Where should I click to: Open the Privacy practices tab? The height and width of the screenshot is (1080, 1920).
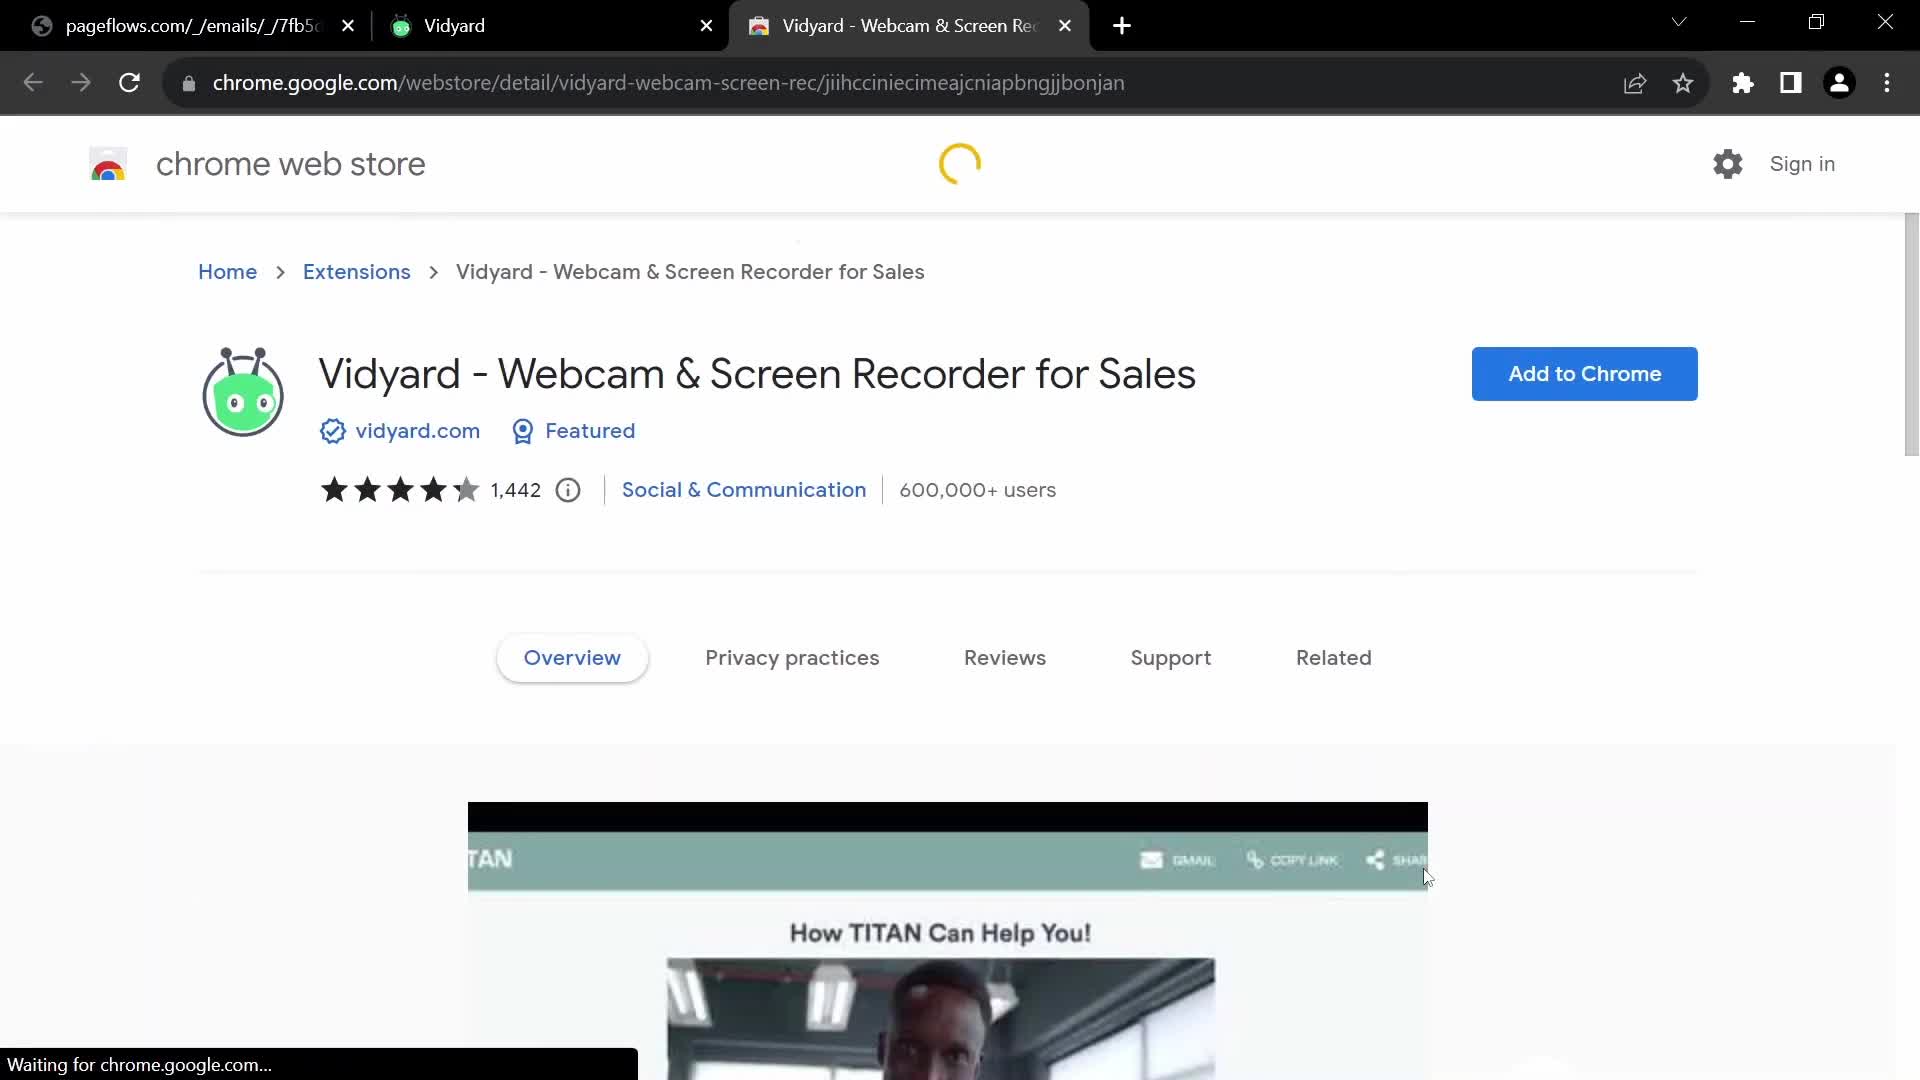pyautogui.click(x=793, y=657)
